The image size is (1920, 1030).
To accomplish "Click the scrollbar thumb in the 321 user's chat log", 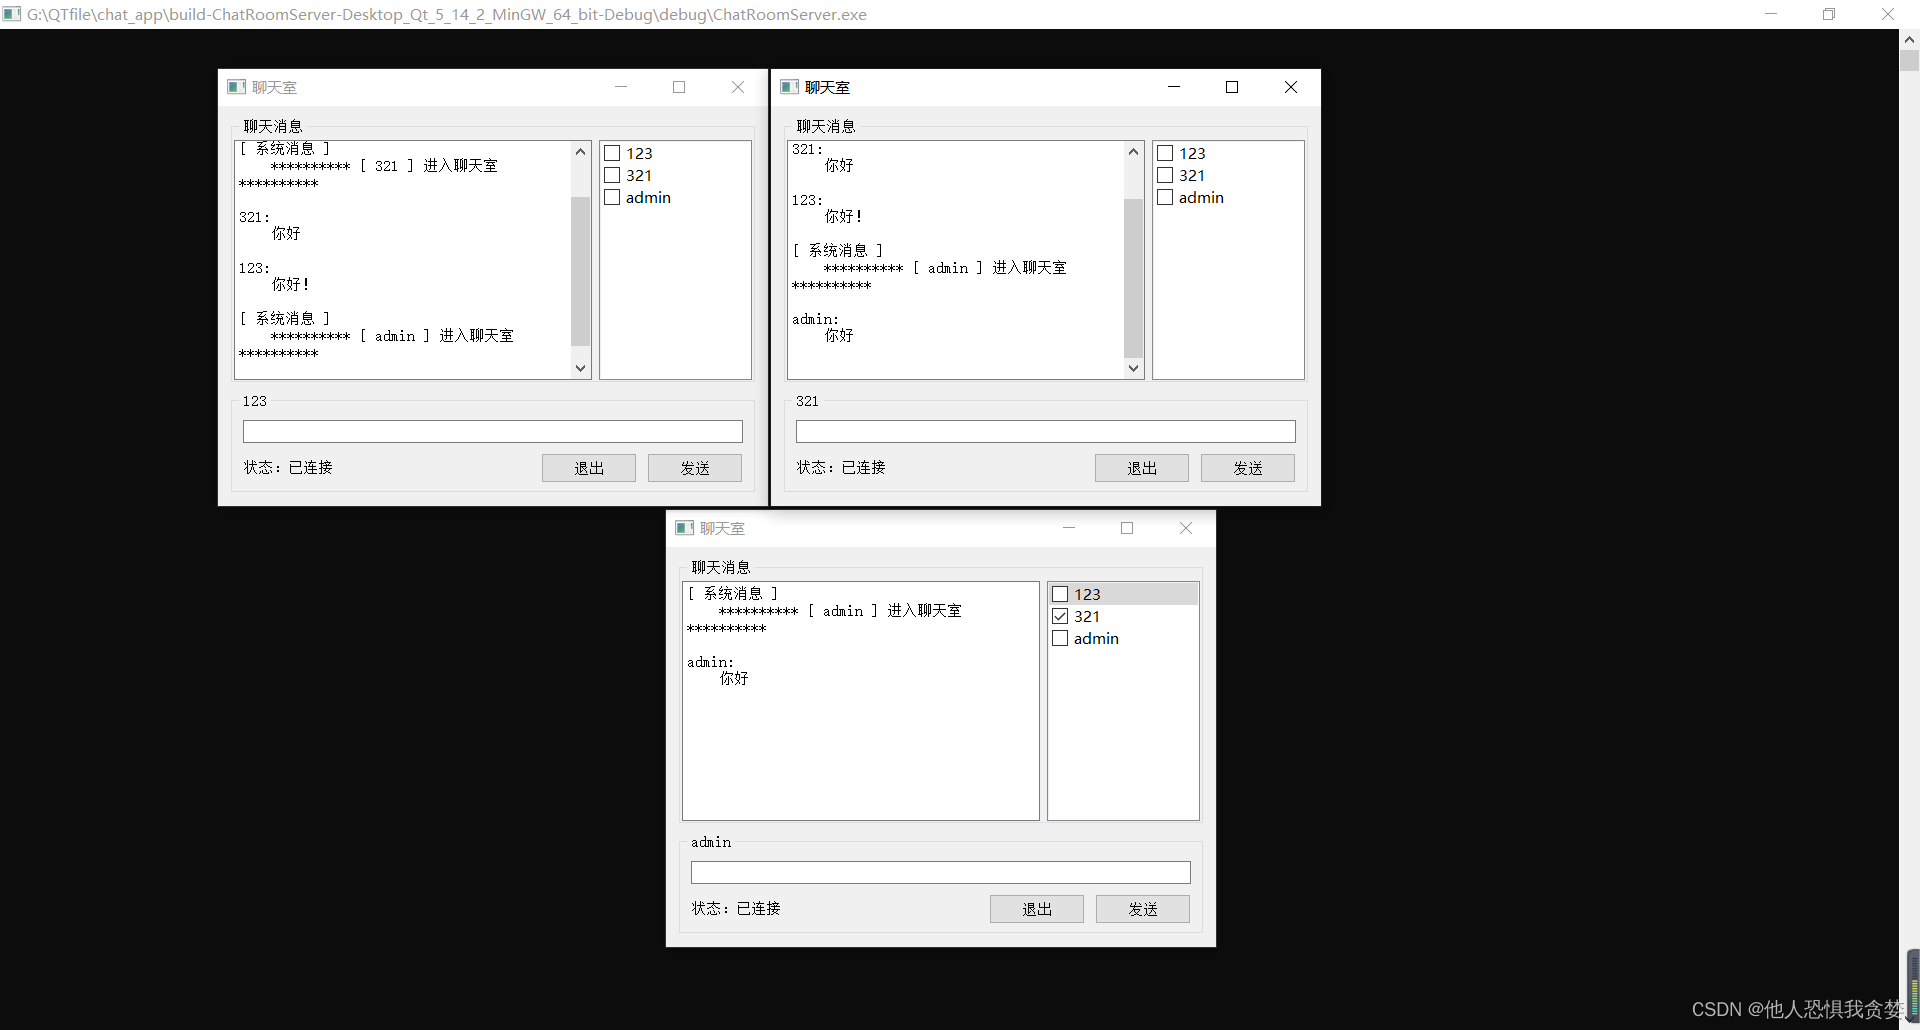I will coord(1133,278).
